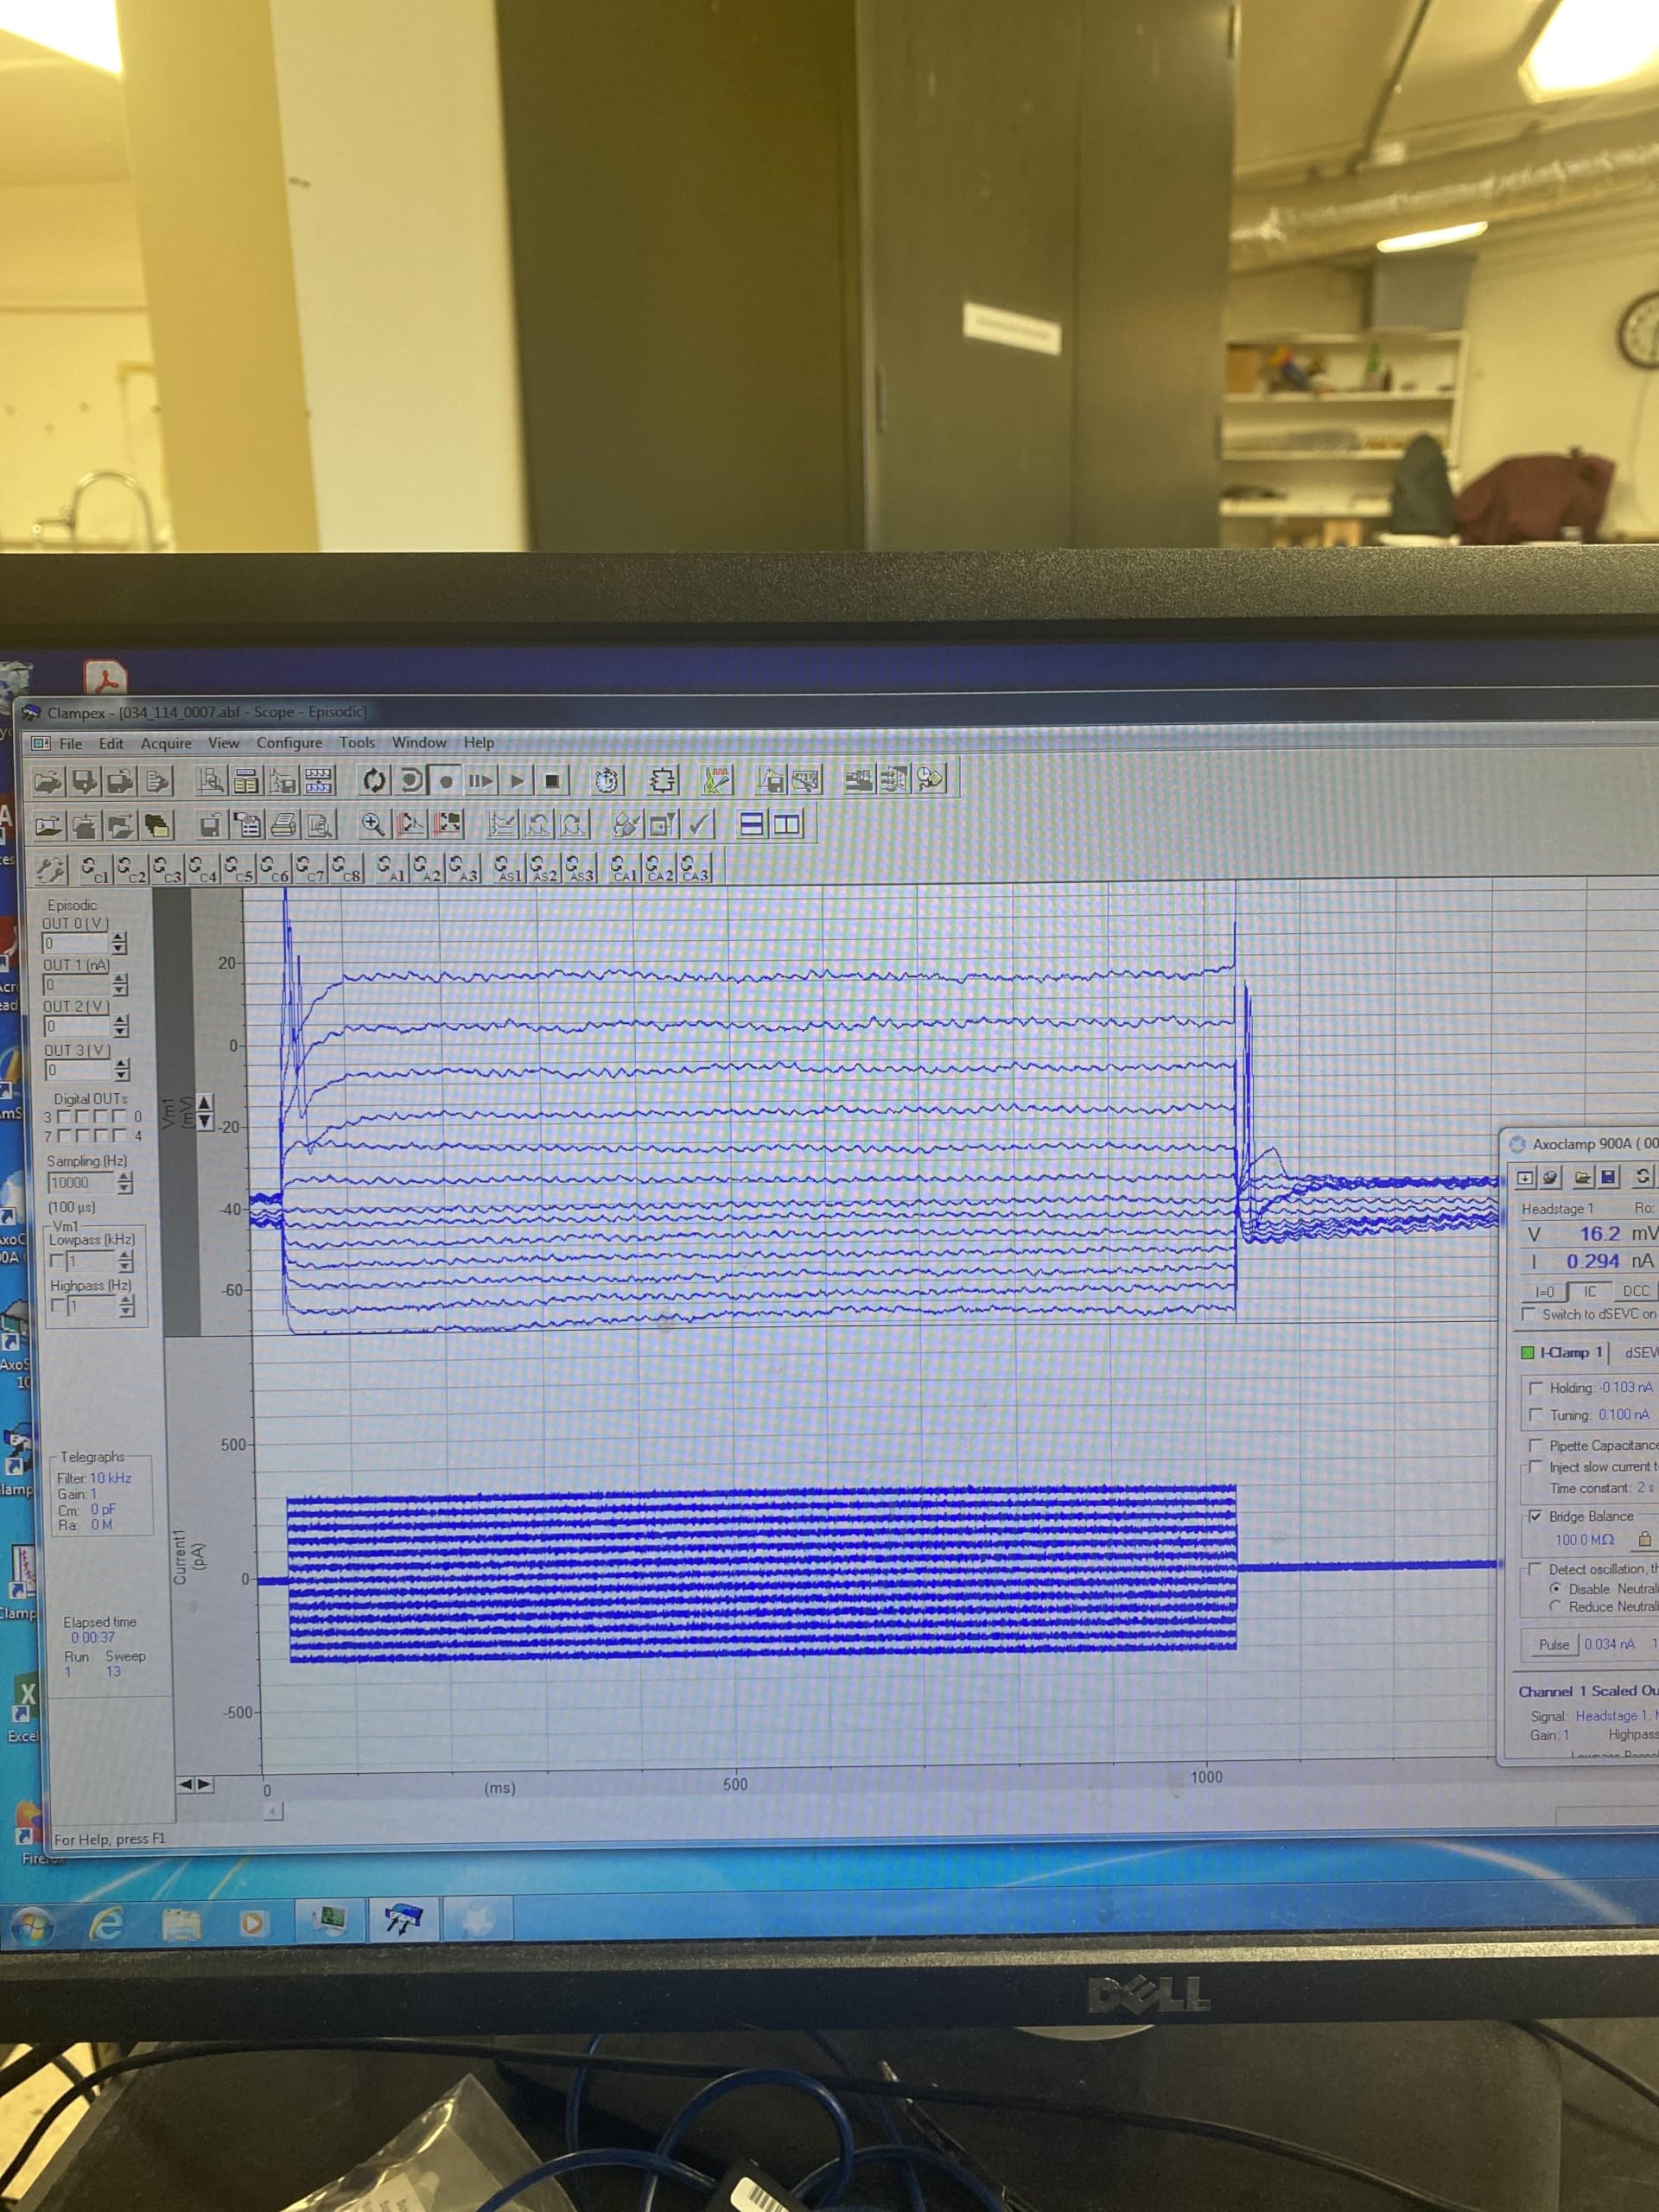Uncheck the Bridge Balance checkbox
Image resolution: width=1659 pixels, height=2212 pixels.
pyautogui.click(x=1535, y=1516)
